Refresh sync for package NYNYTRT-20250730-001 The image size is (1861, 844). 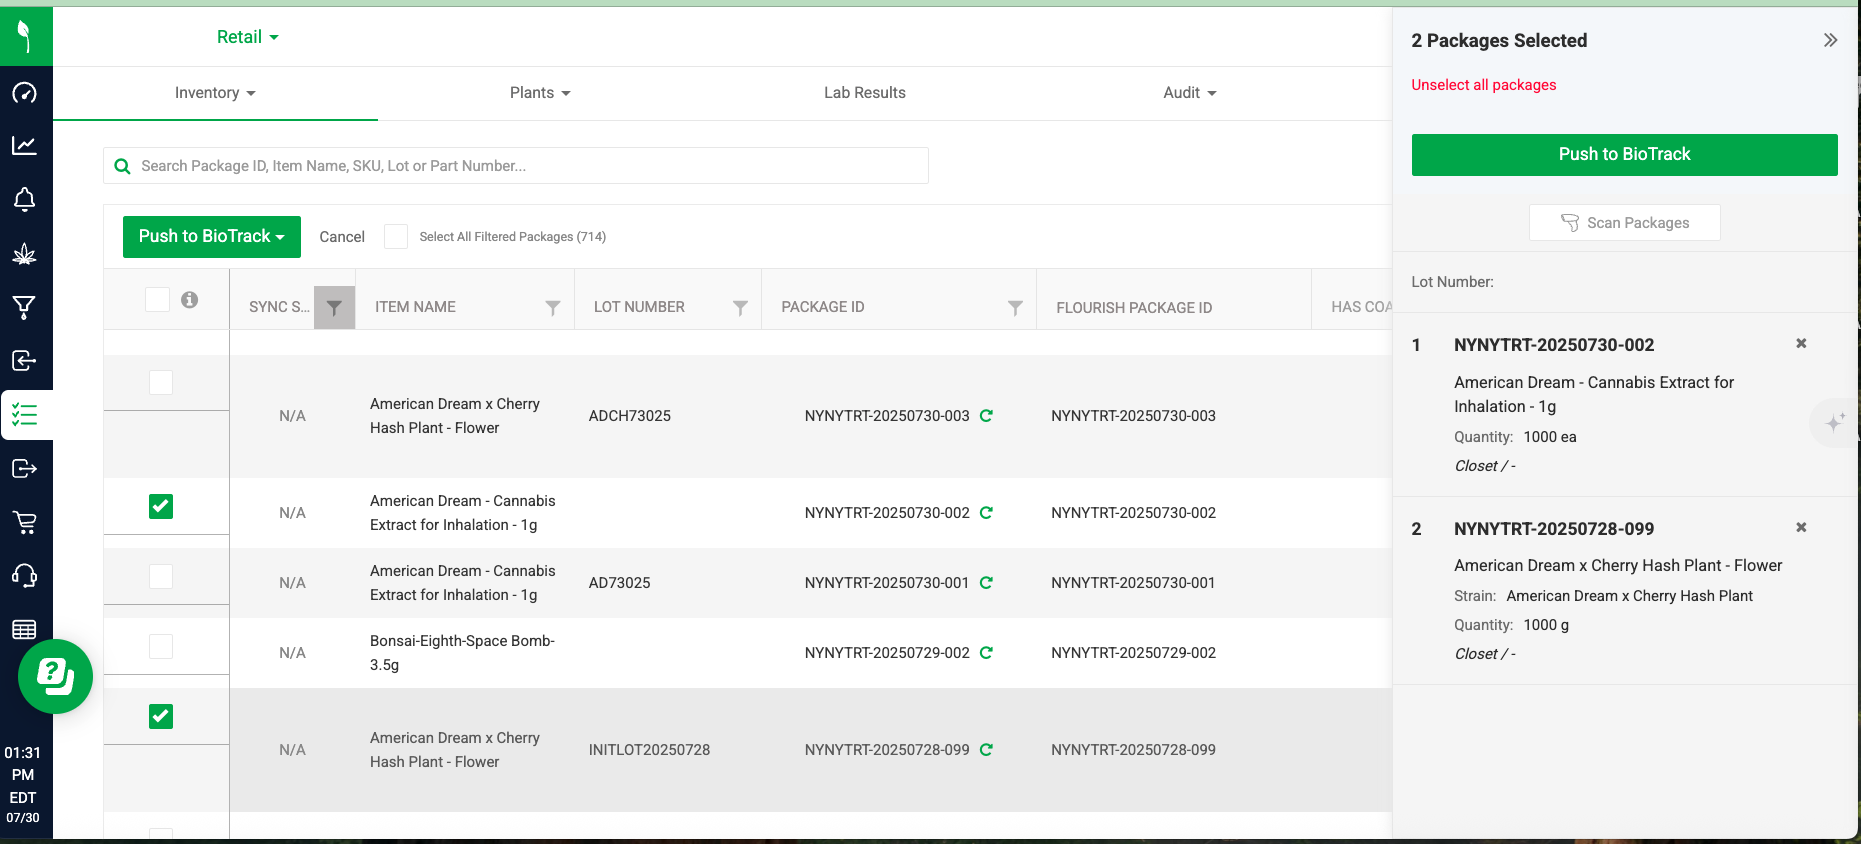click(986, 583)
